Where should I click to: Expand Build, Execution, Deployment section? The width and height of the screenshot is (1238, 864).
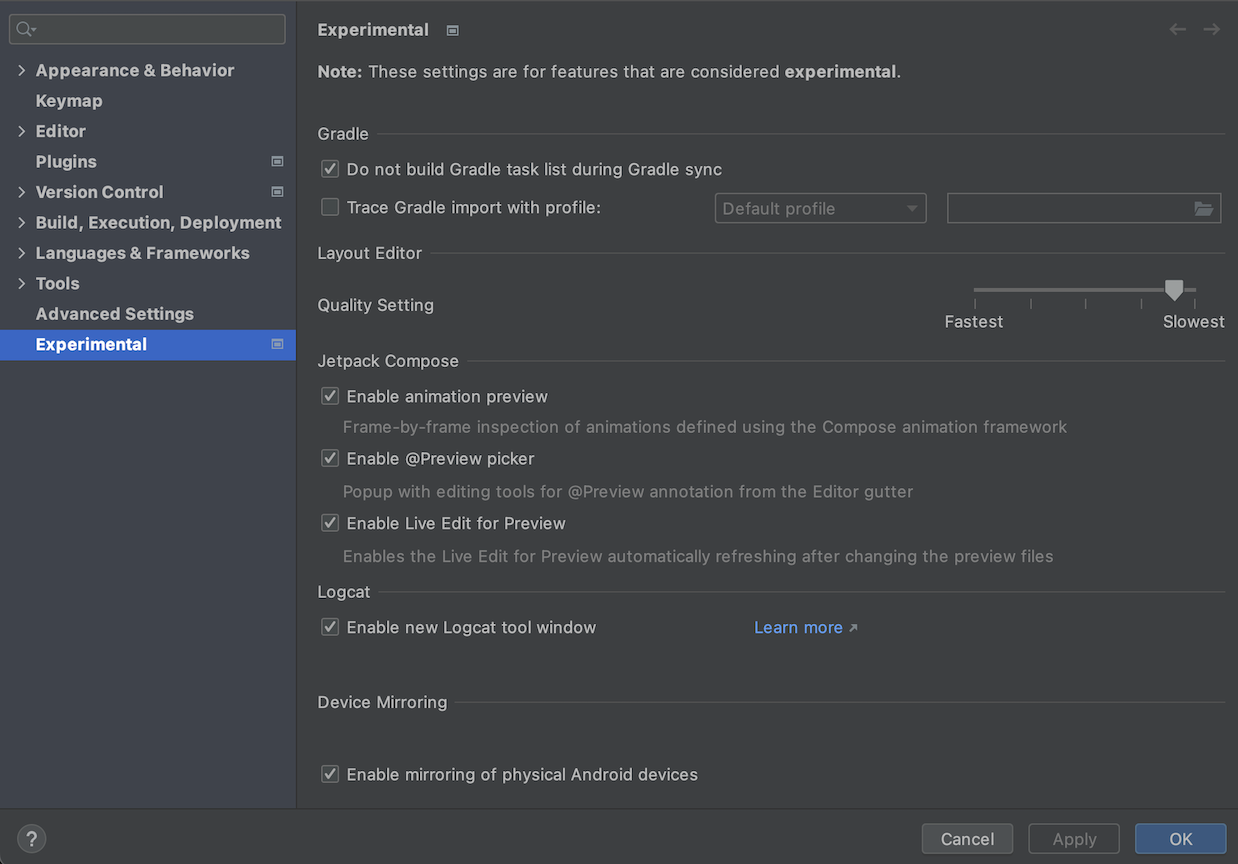[x=22, y=222]
